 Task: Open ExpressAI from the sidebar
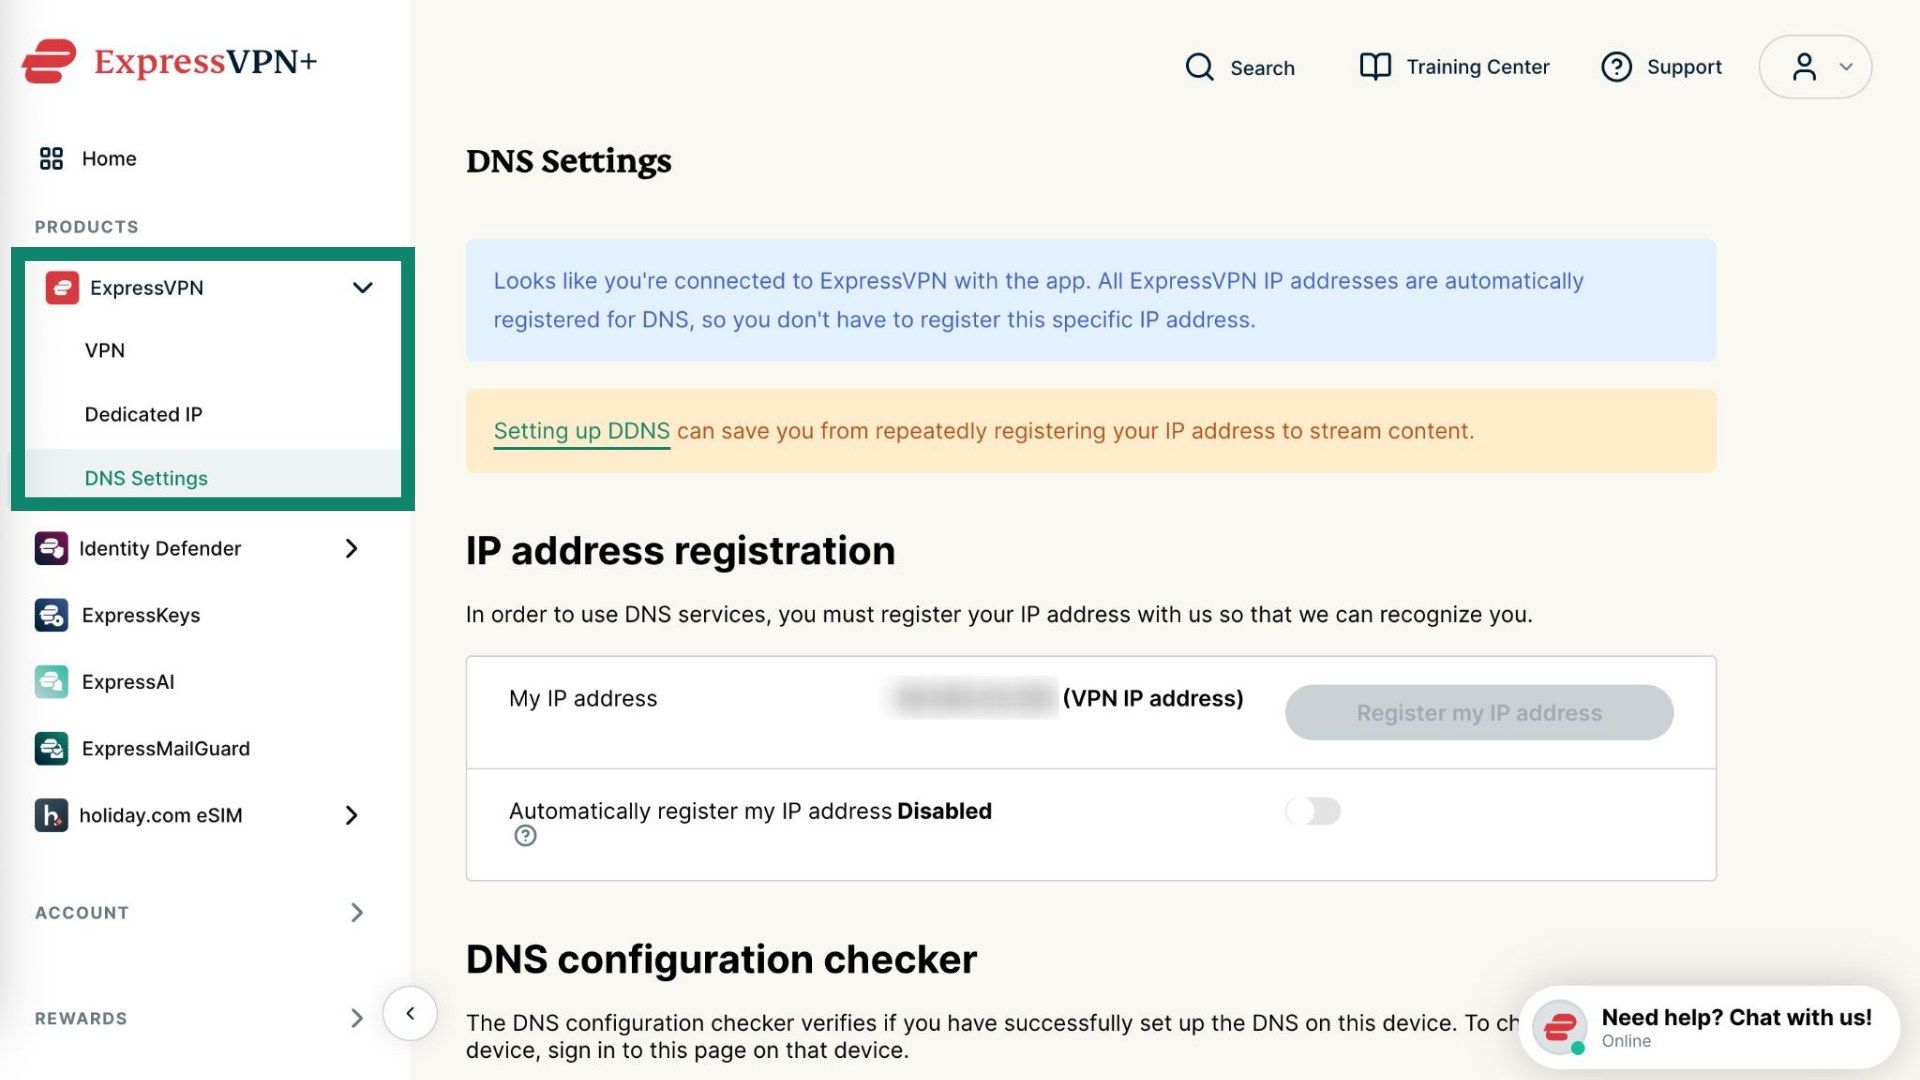tap(128, 682)
